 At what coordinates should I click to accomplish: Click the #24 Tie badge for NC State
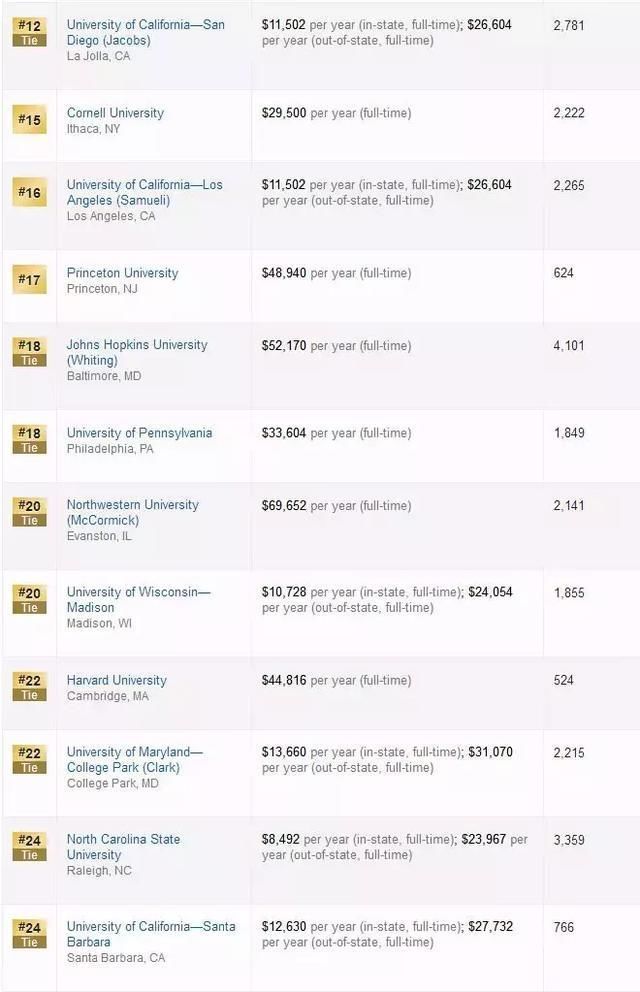click(x=29, y=846)
